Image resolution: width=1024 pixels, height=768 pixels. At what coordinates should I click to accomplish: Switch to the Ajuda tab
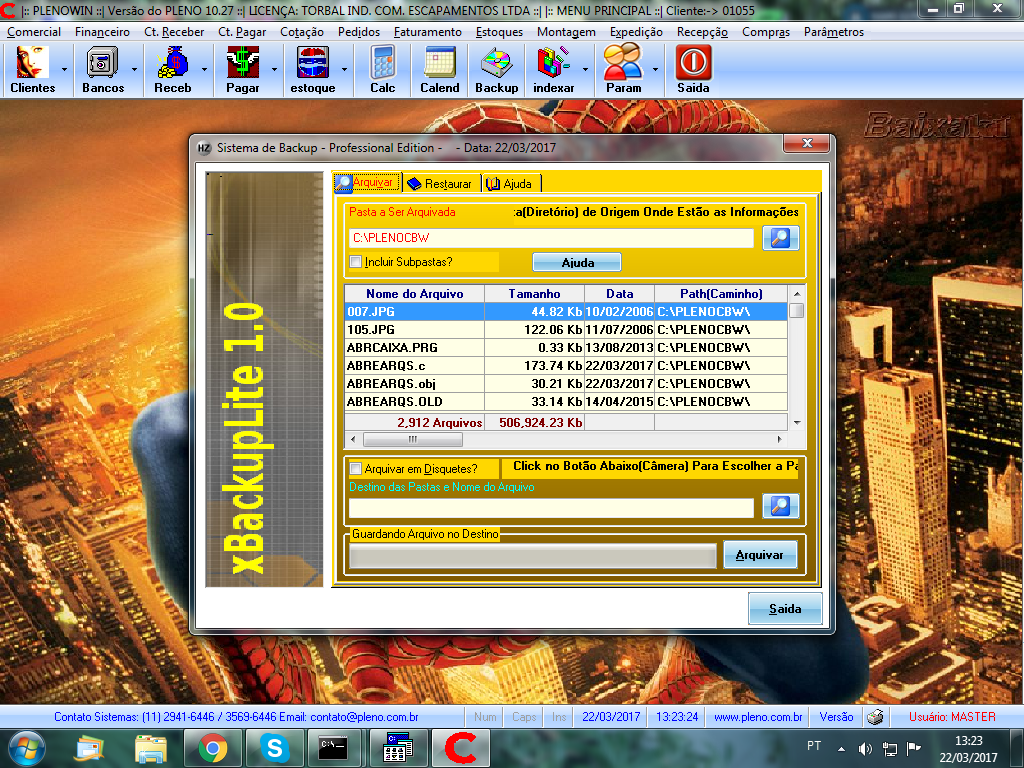[511, 184]
